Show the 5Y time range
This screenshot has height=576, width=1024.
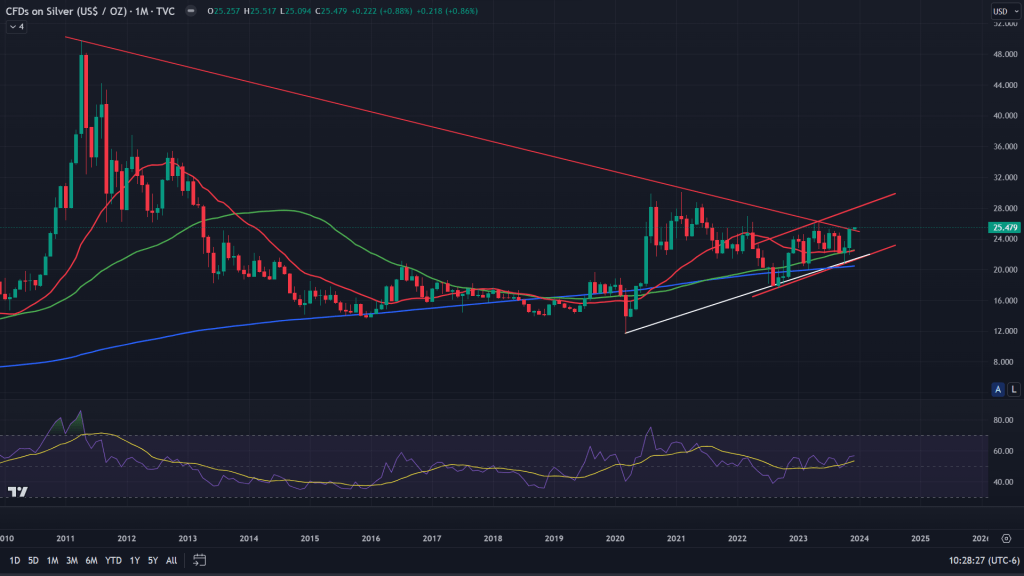tap(152, 560)
